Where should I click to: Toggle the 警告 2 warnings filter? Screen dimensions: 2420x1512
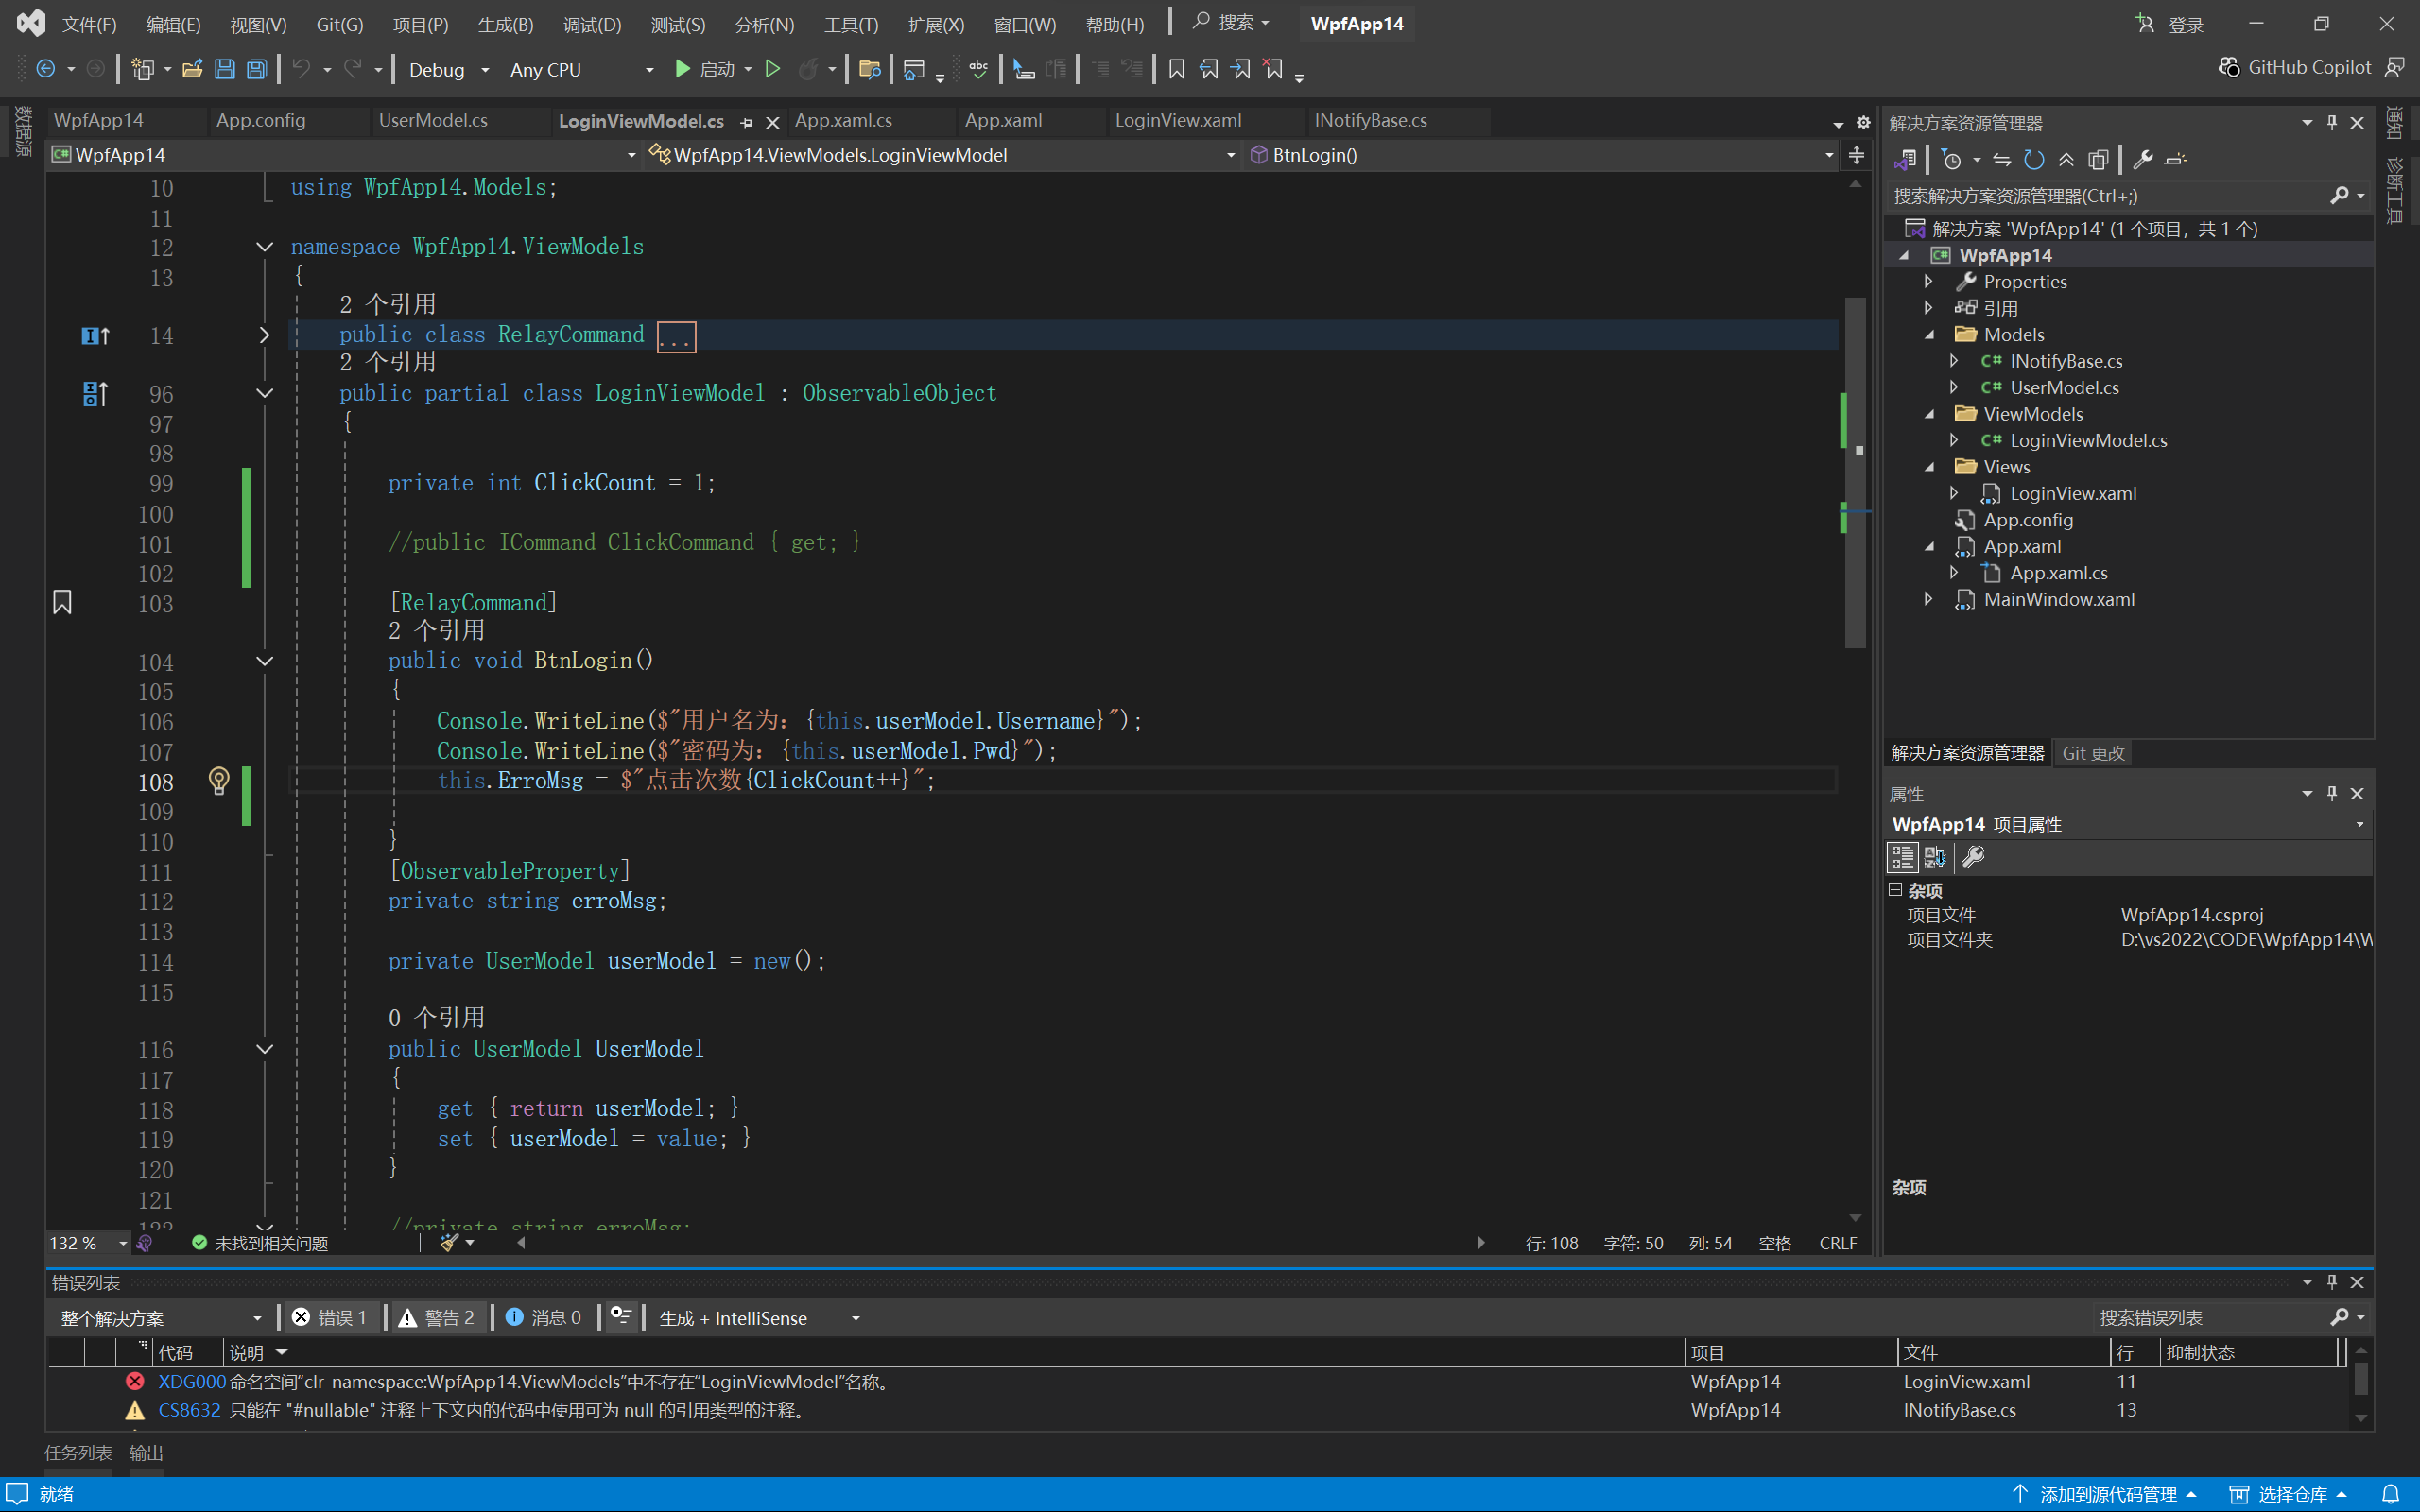click(x=436, y=1317)
